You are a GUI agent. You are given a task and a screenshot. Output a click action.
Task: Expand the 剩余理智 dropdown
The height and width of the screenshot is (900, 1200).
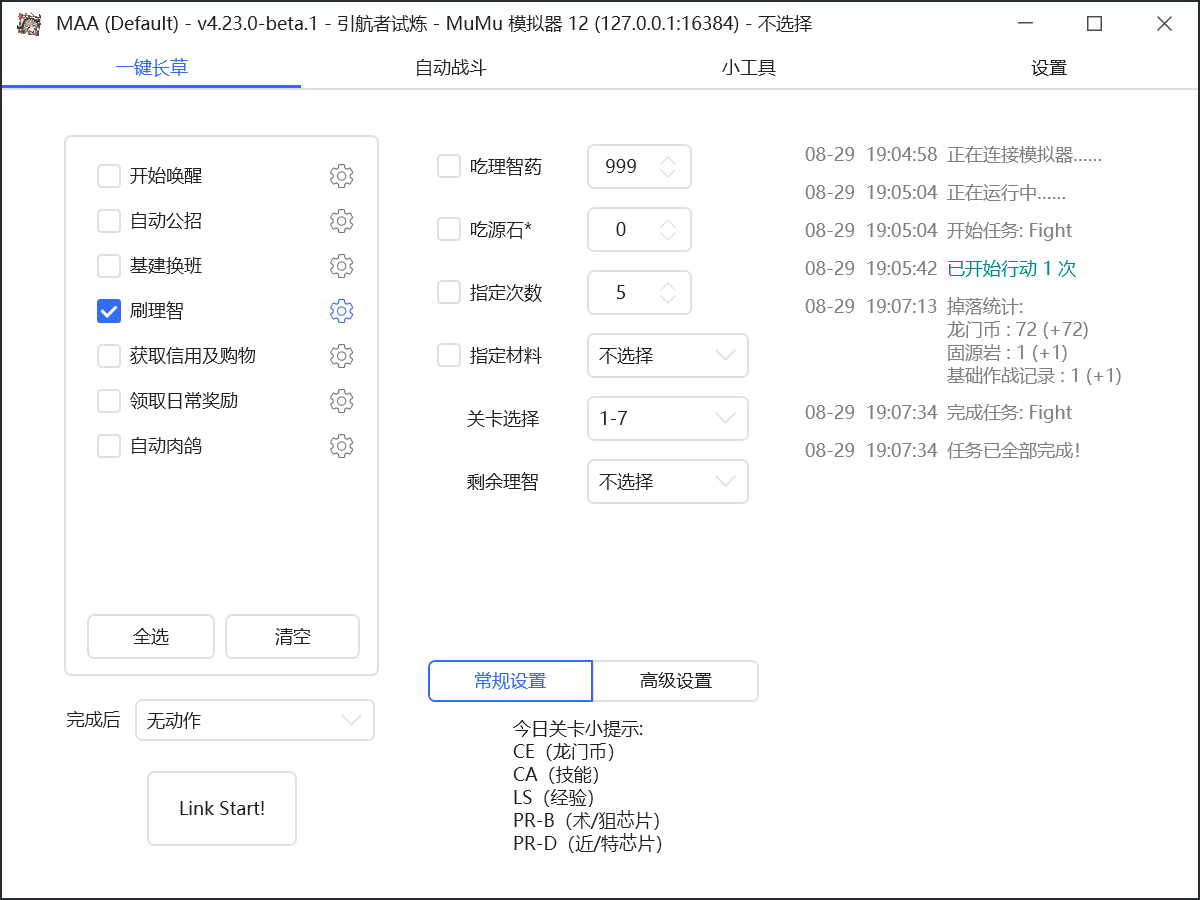pyautogui.click(x=667, y=481)
